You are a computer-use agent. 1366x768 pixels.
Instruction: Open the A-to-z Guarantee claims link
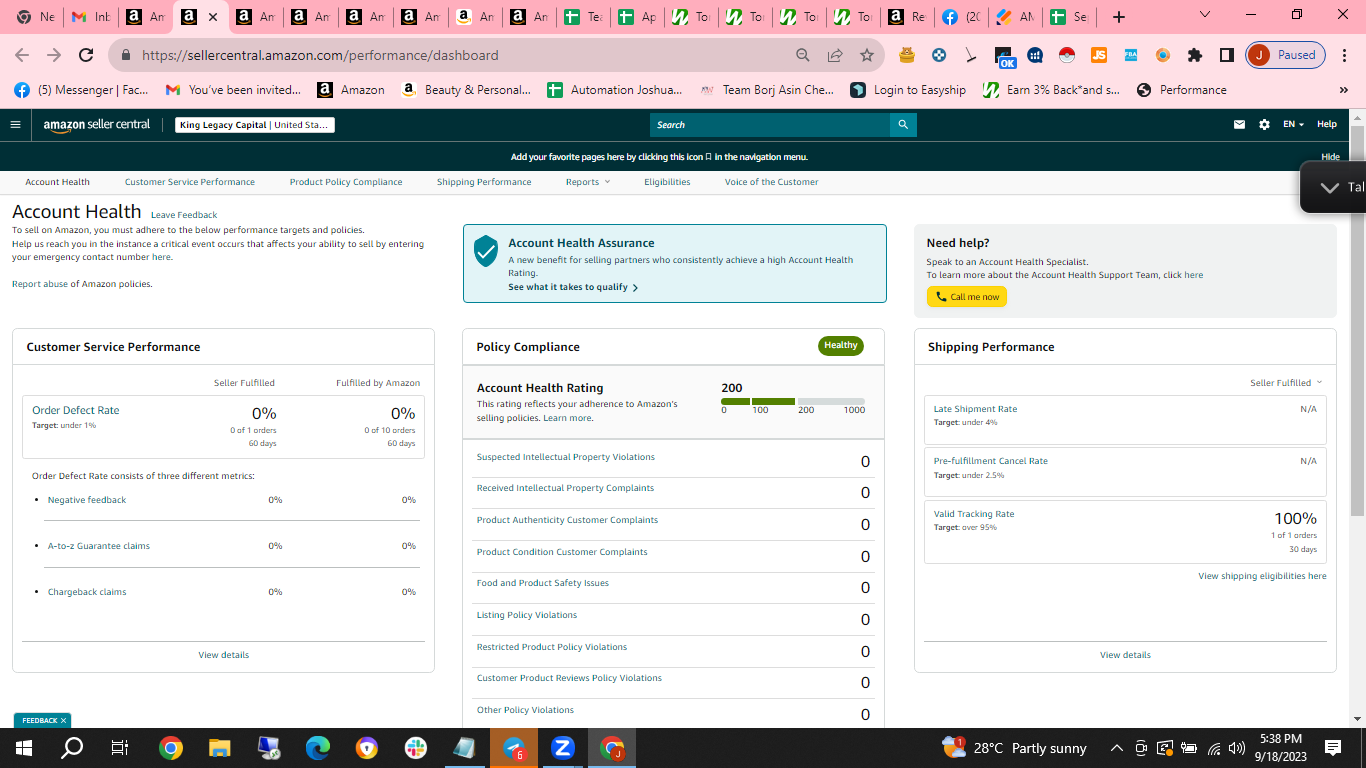pyautogui.click(x=99, y=546)
